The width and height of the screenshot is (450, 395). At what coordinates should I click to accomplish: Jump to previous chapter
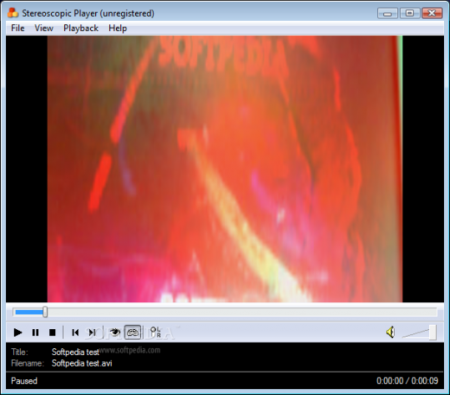pos(75,332)
